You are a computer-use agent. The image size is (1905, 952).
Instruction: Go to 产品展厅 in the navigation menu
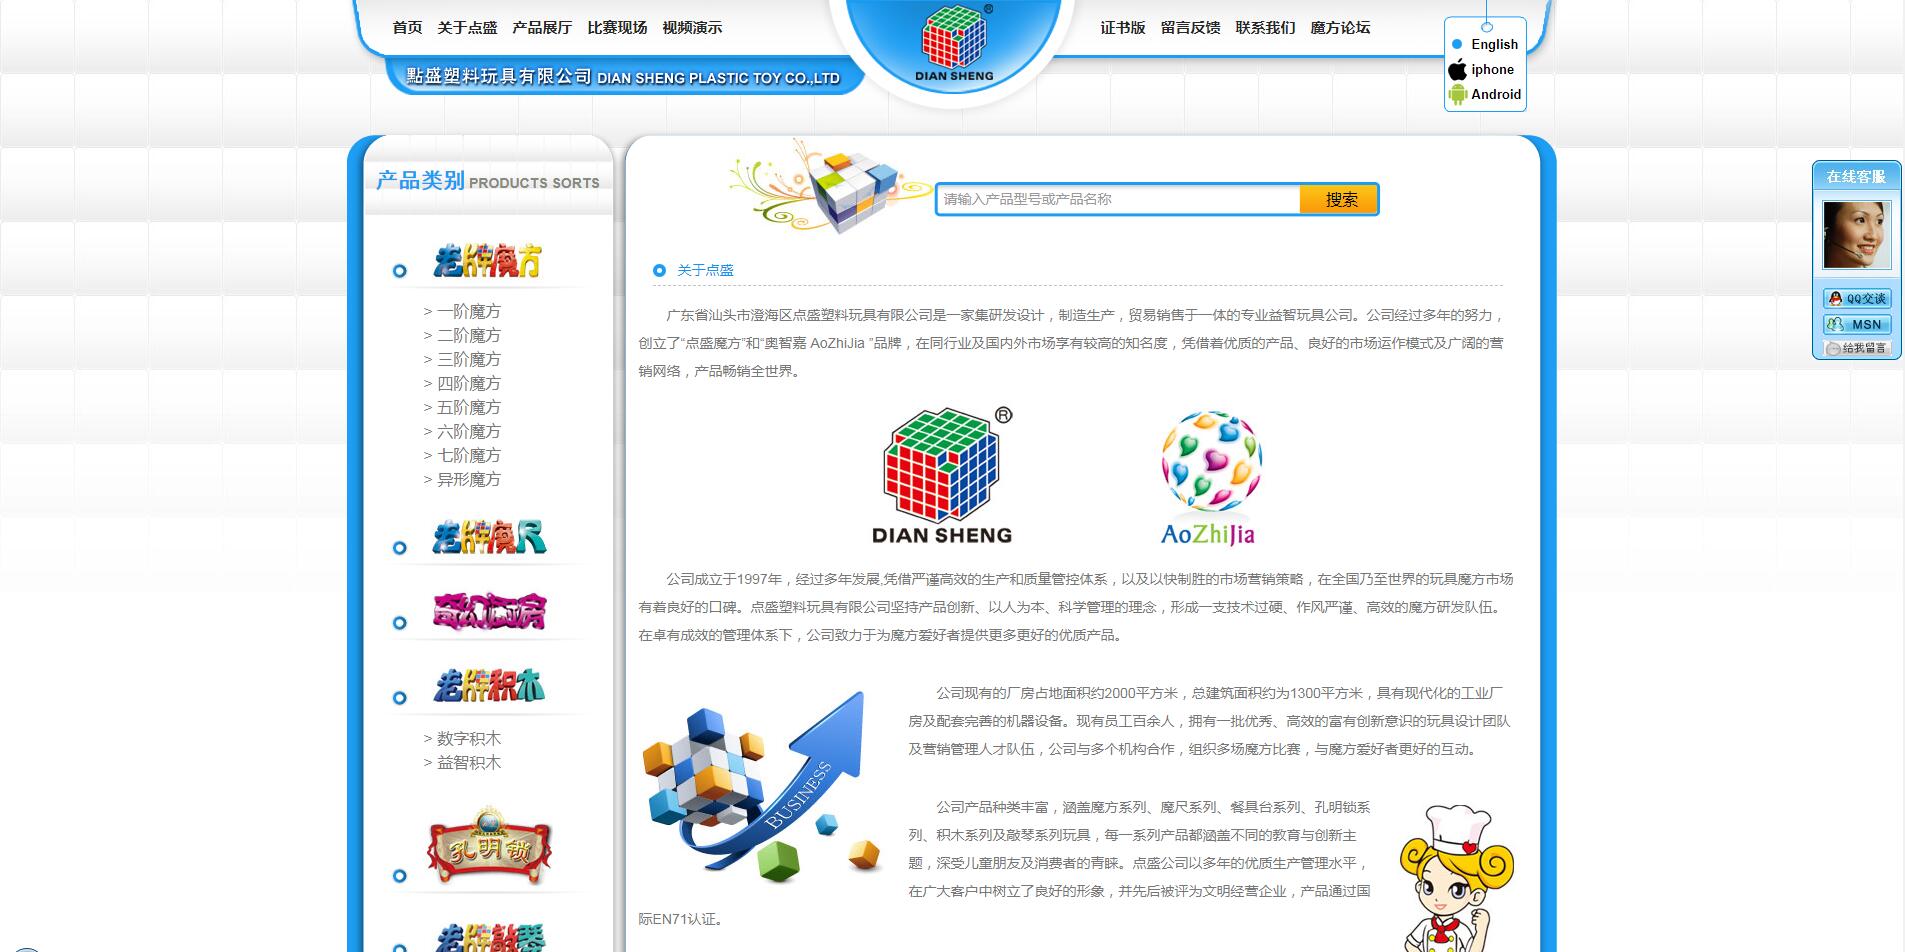point(542,28)
